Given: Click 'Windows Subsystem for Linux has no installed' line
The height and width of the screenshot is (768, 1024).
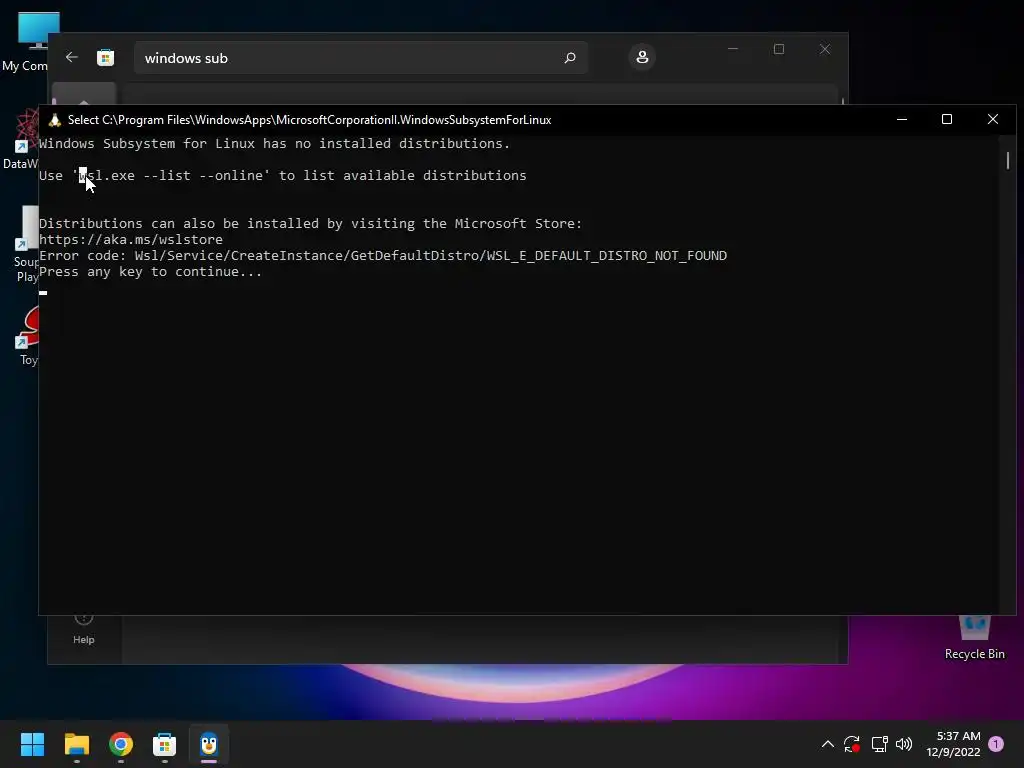Looking at the screenshot, I should tap(274, 144).
